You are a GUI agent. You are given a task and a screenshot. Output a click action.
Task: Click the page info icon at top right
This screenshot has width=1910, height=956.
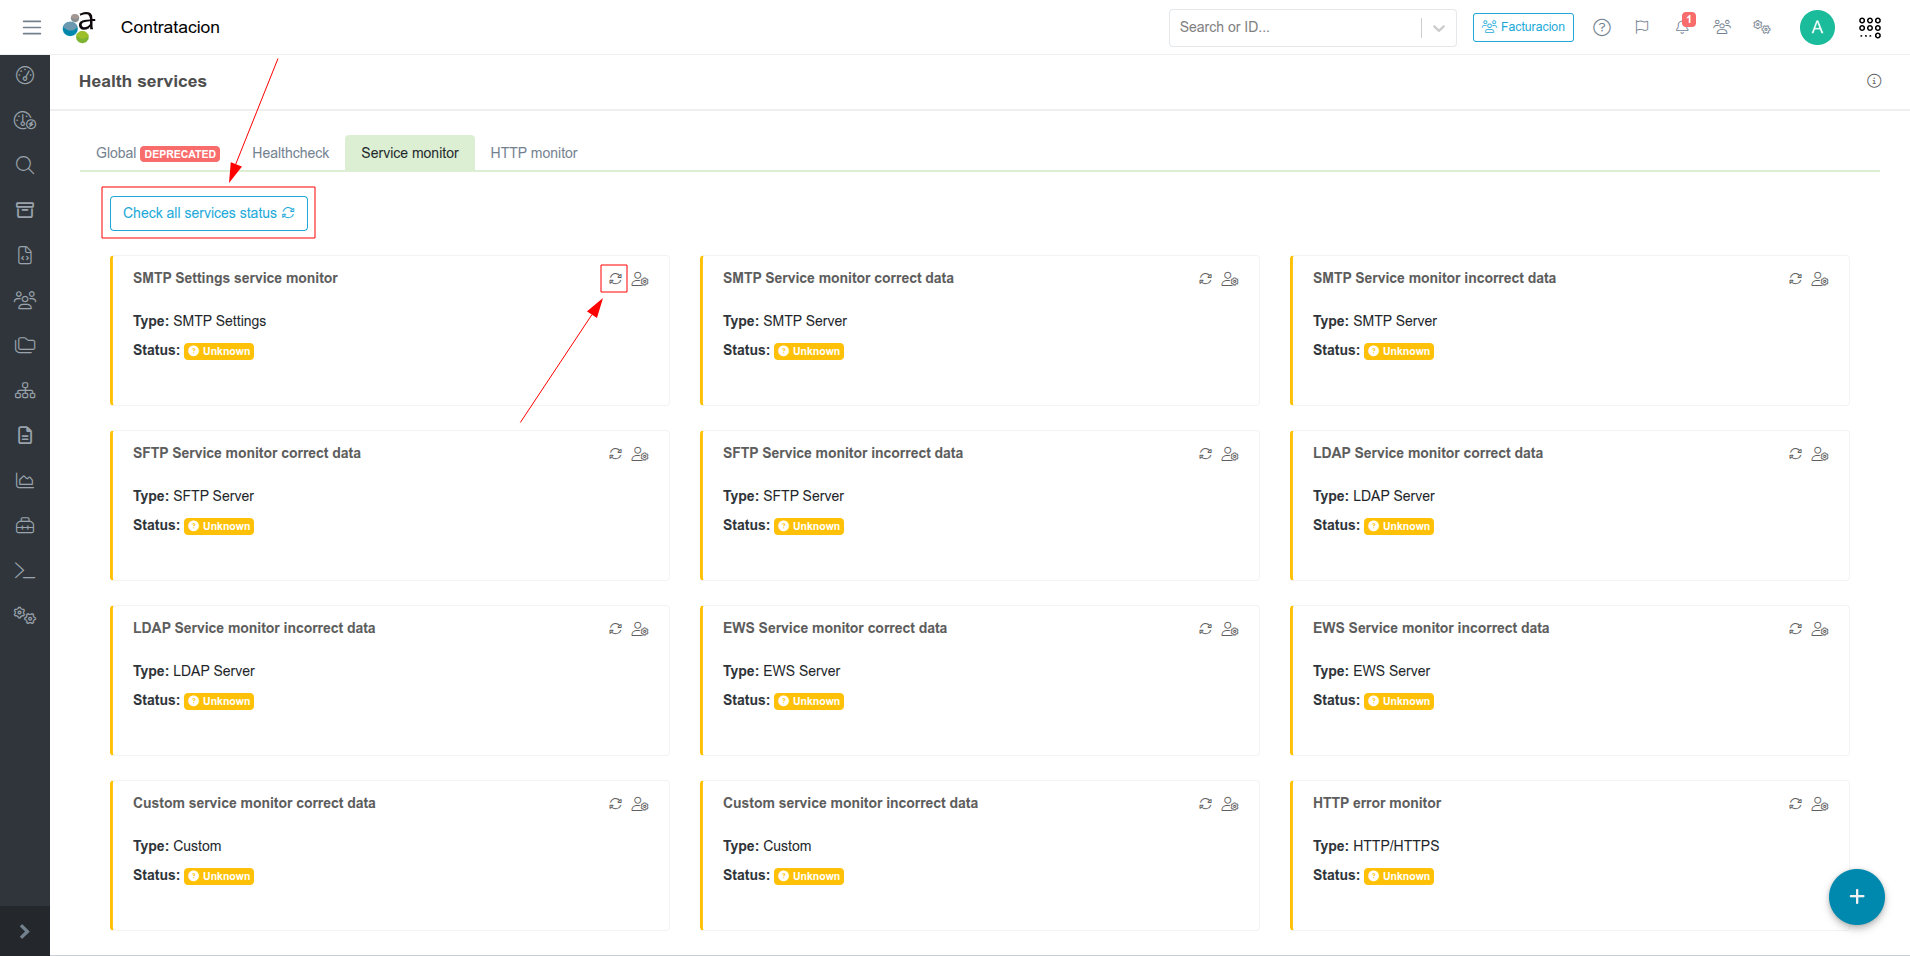[x=1873, y=81]
